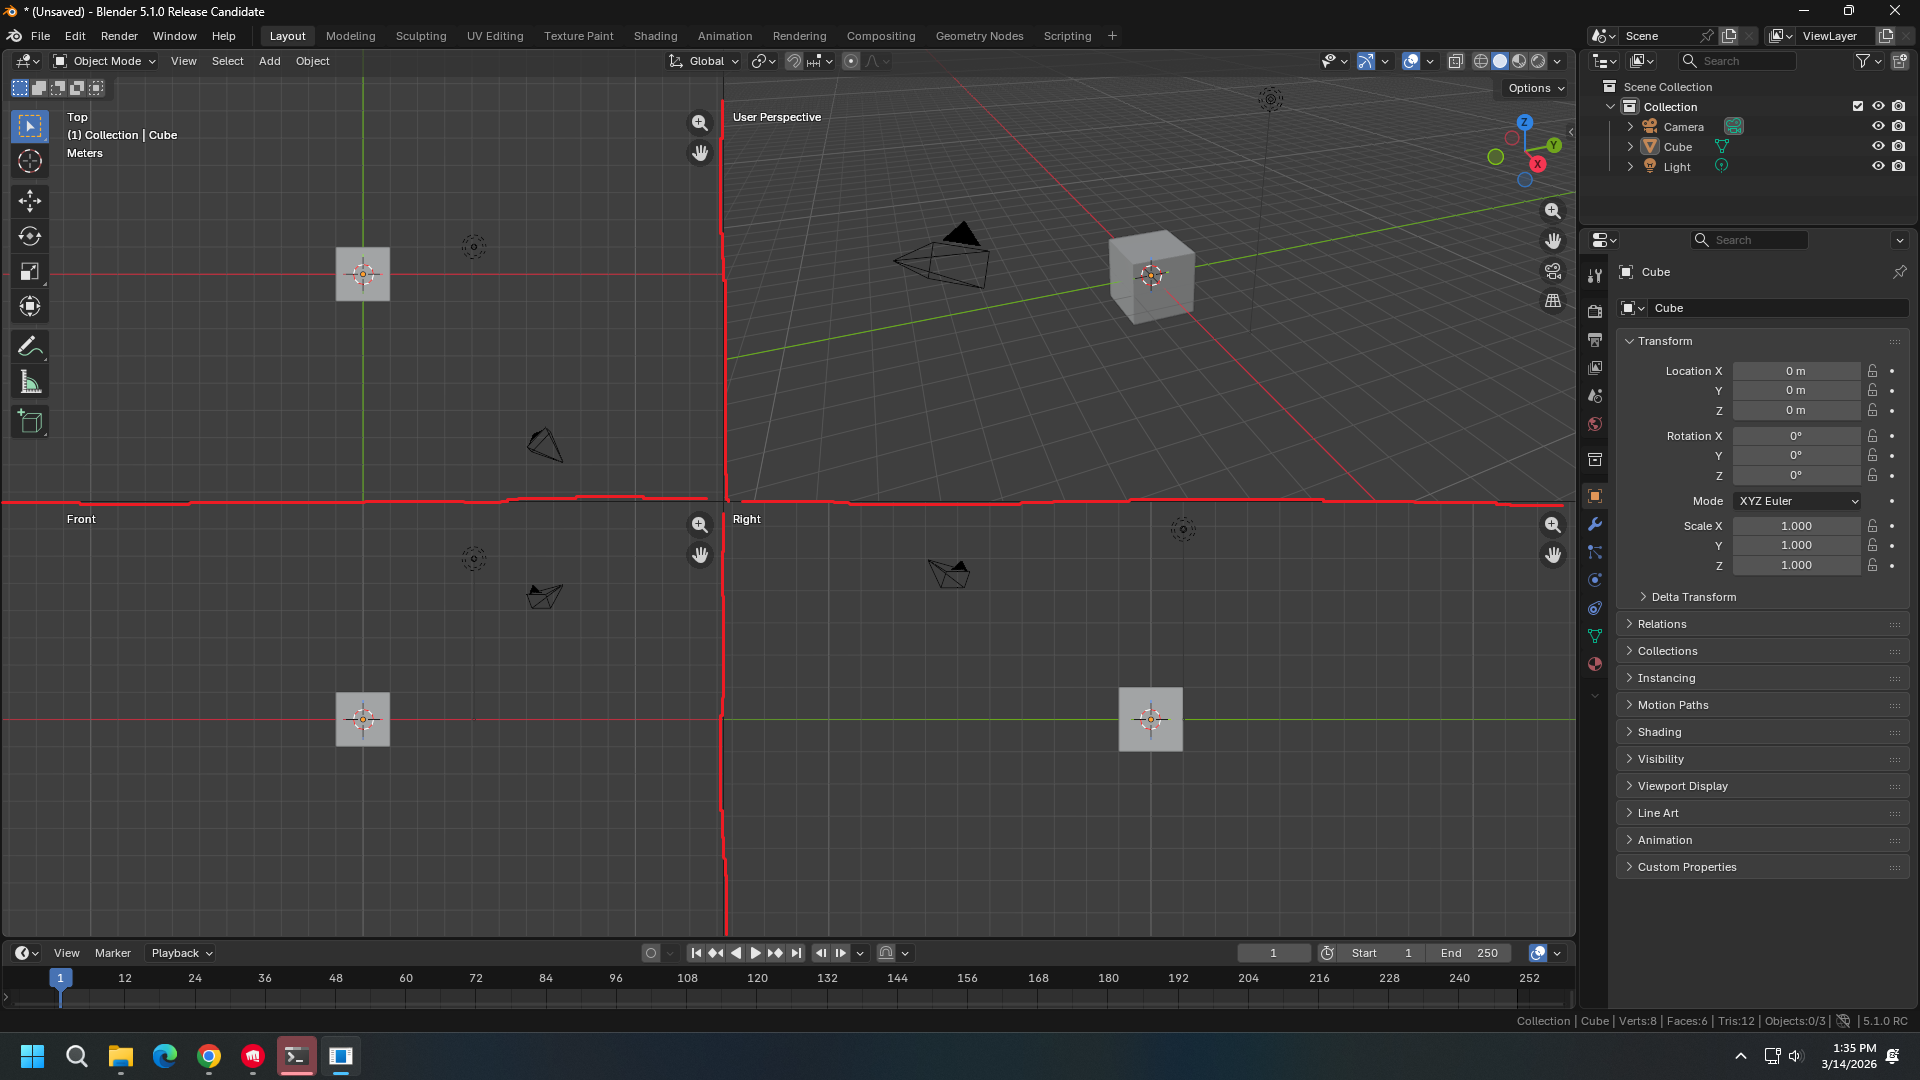Open the Global orientation dropdown
Screen dimensions: 1920x1080
click(x=705, y=61)
